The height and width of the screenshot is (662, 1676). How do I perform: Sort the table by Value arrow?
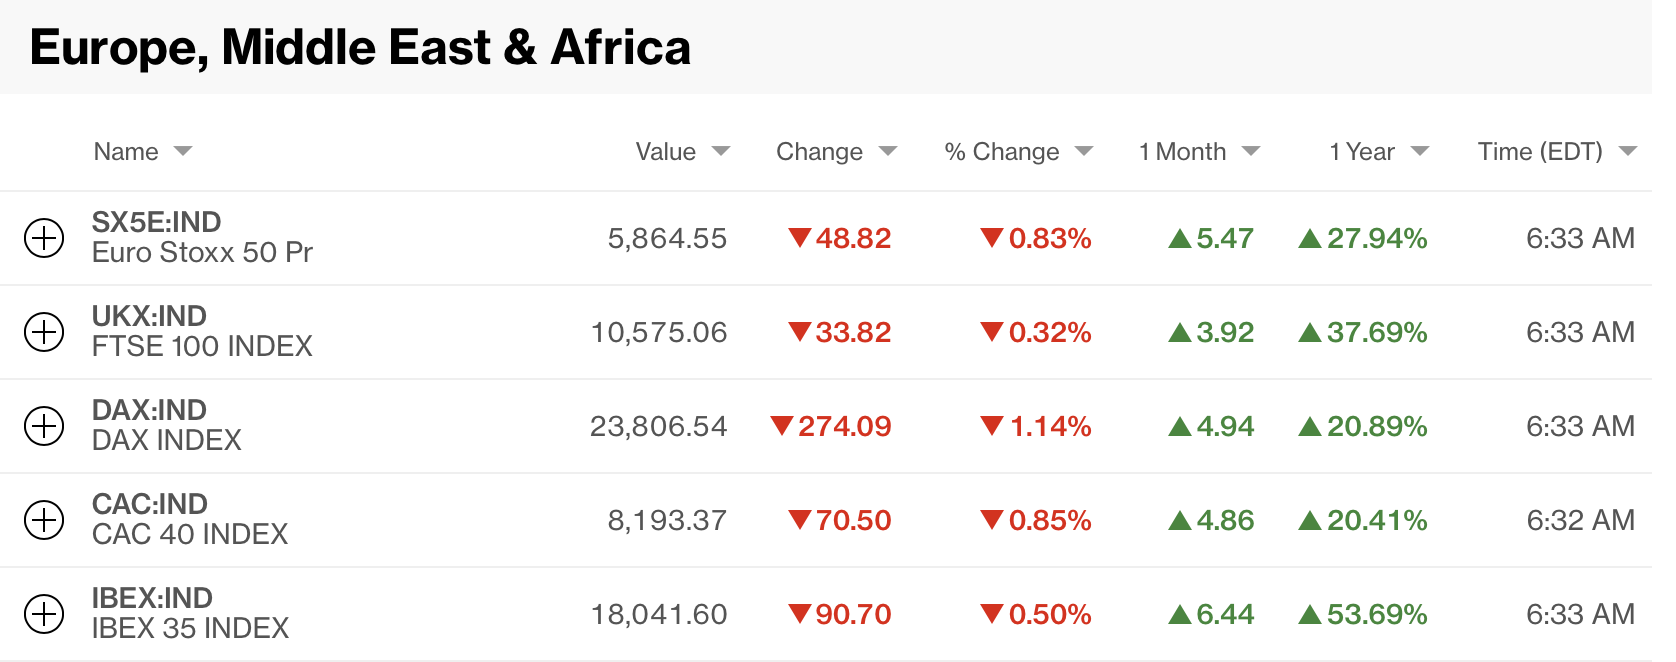click(721, 152)
